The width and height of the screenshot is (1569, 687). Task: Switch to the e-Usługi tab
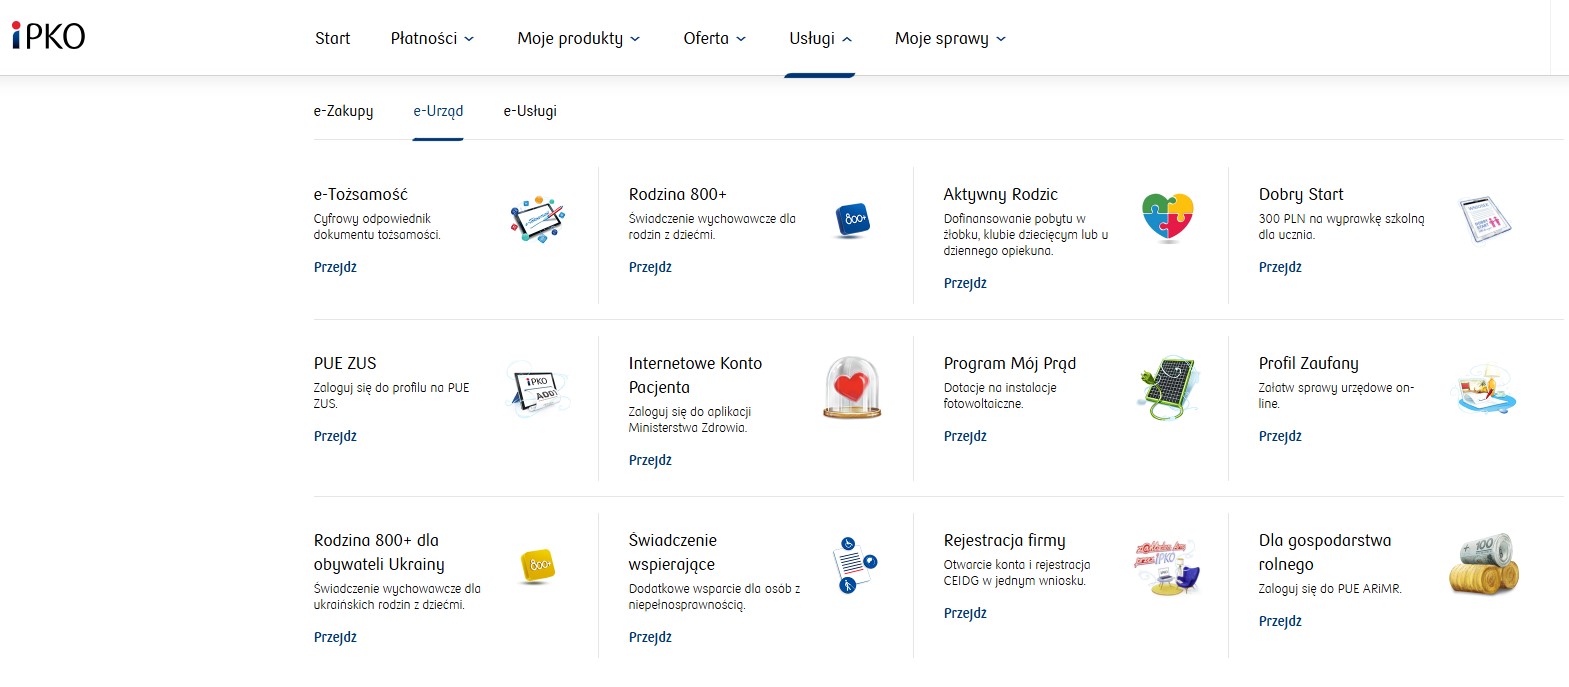coord(530,111)
